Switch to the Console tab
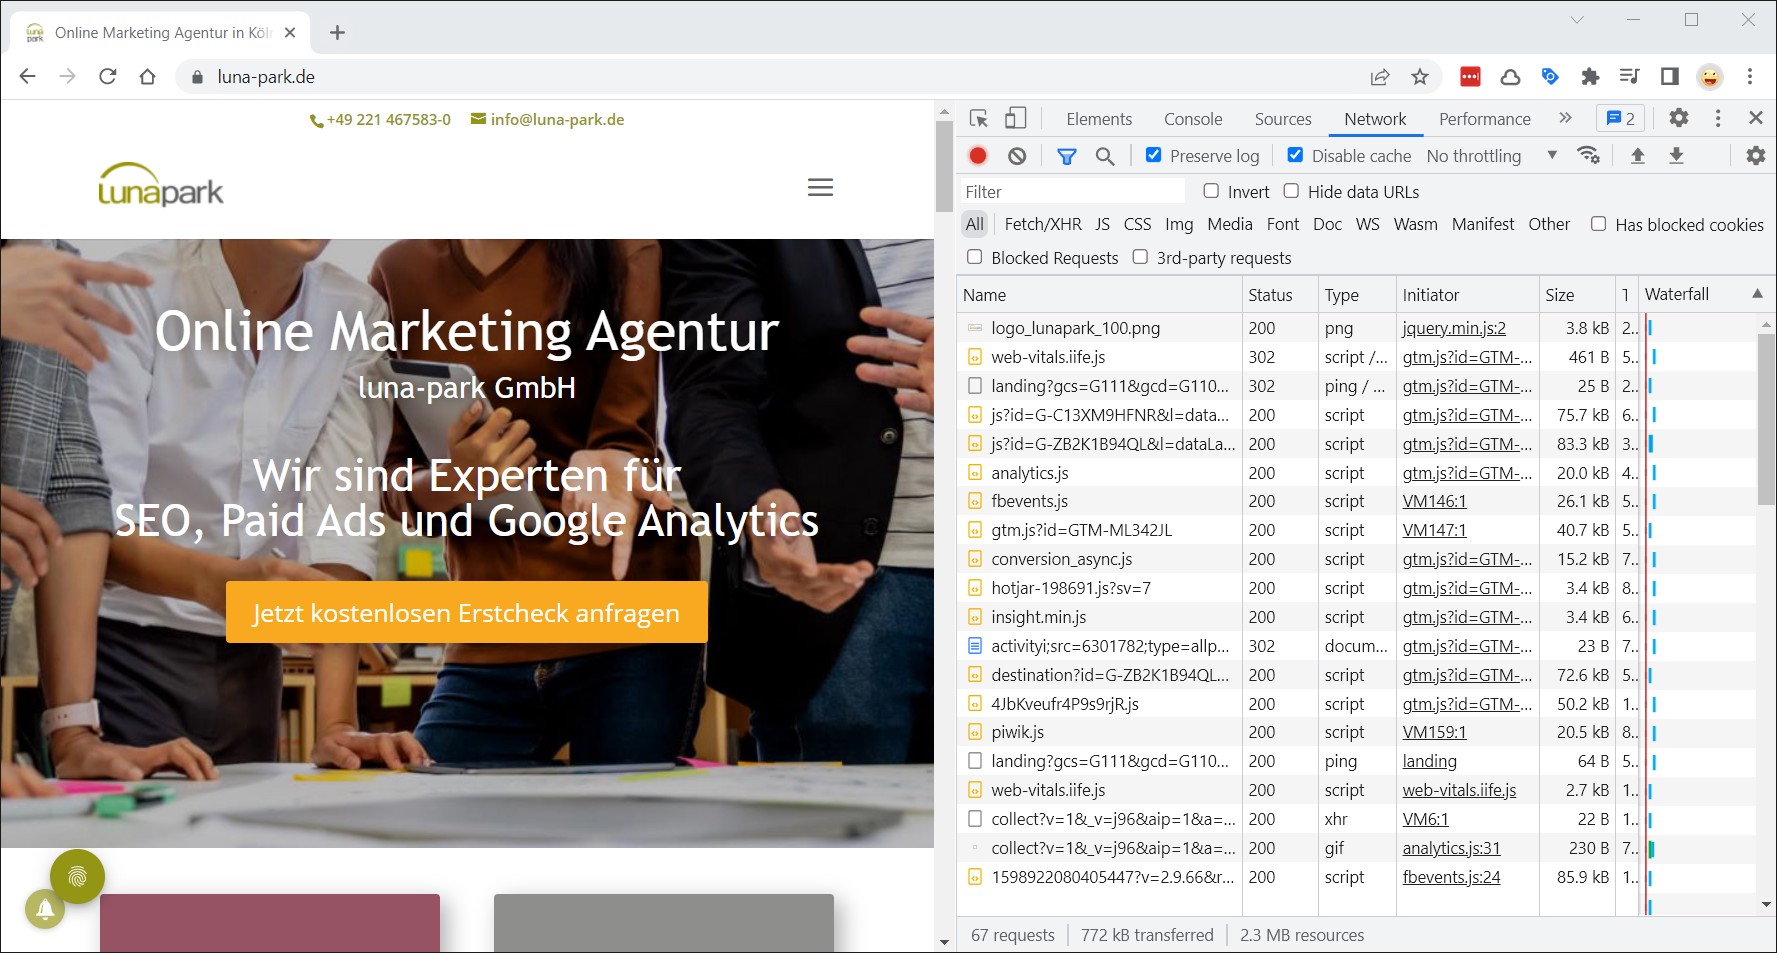1777x953 pixels. pos(1193,119)
